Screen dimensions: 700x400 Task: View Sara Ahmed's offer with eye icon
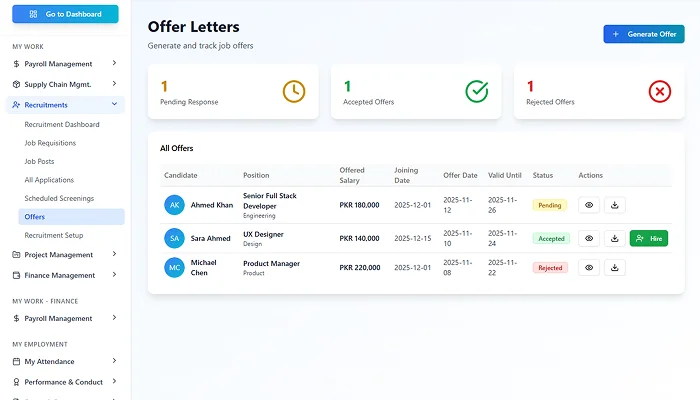pos(589,238)
